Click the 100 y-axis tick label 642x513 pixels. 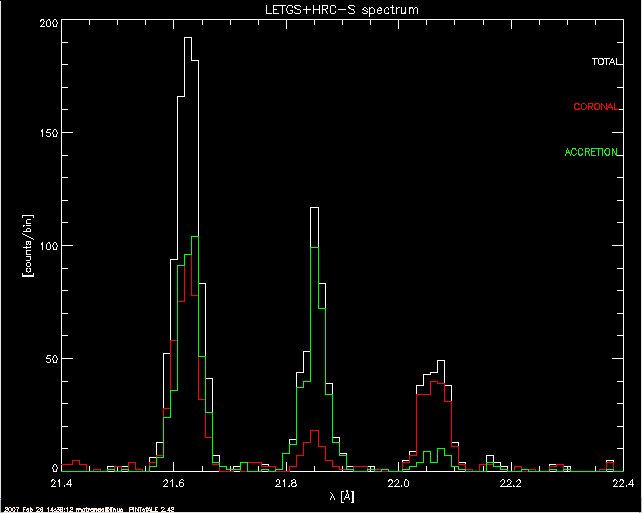pyautogui.click(x=46, y=246)
